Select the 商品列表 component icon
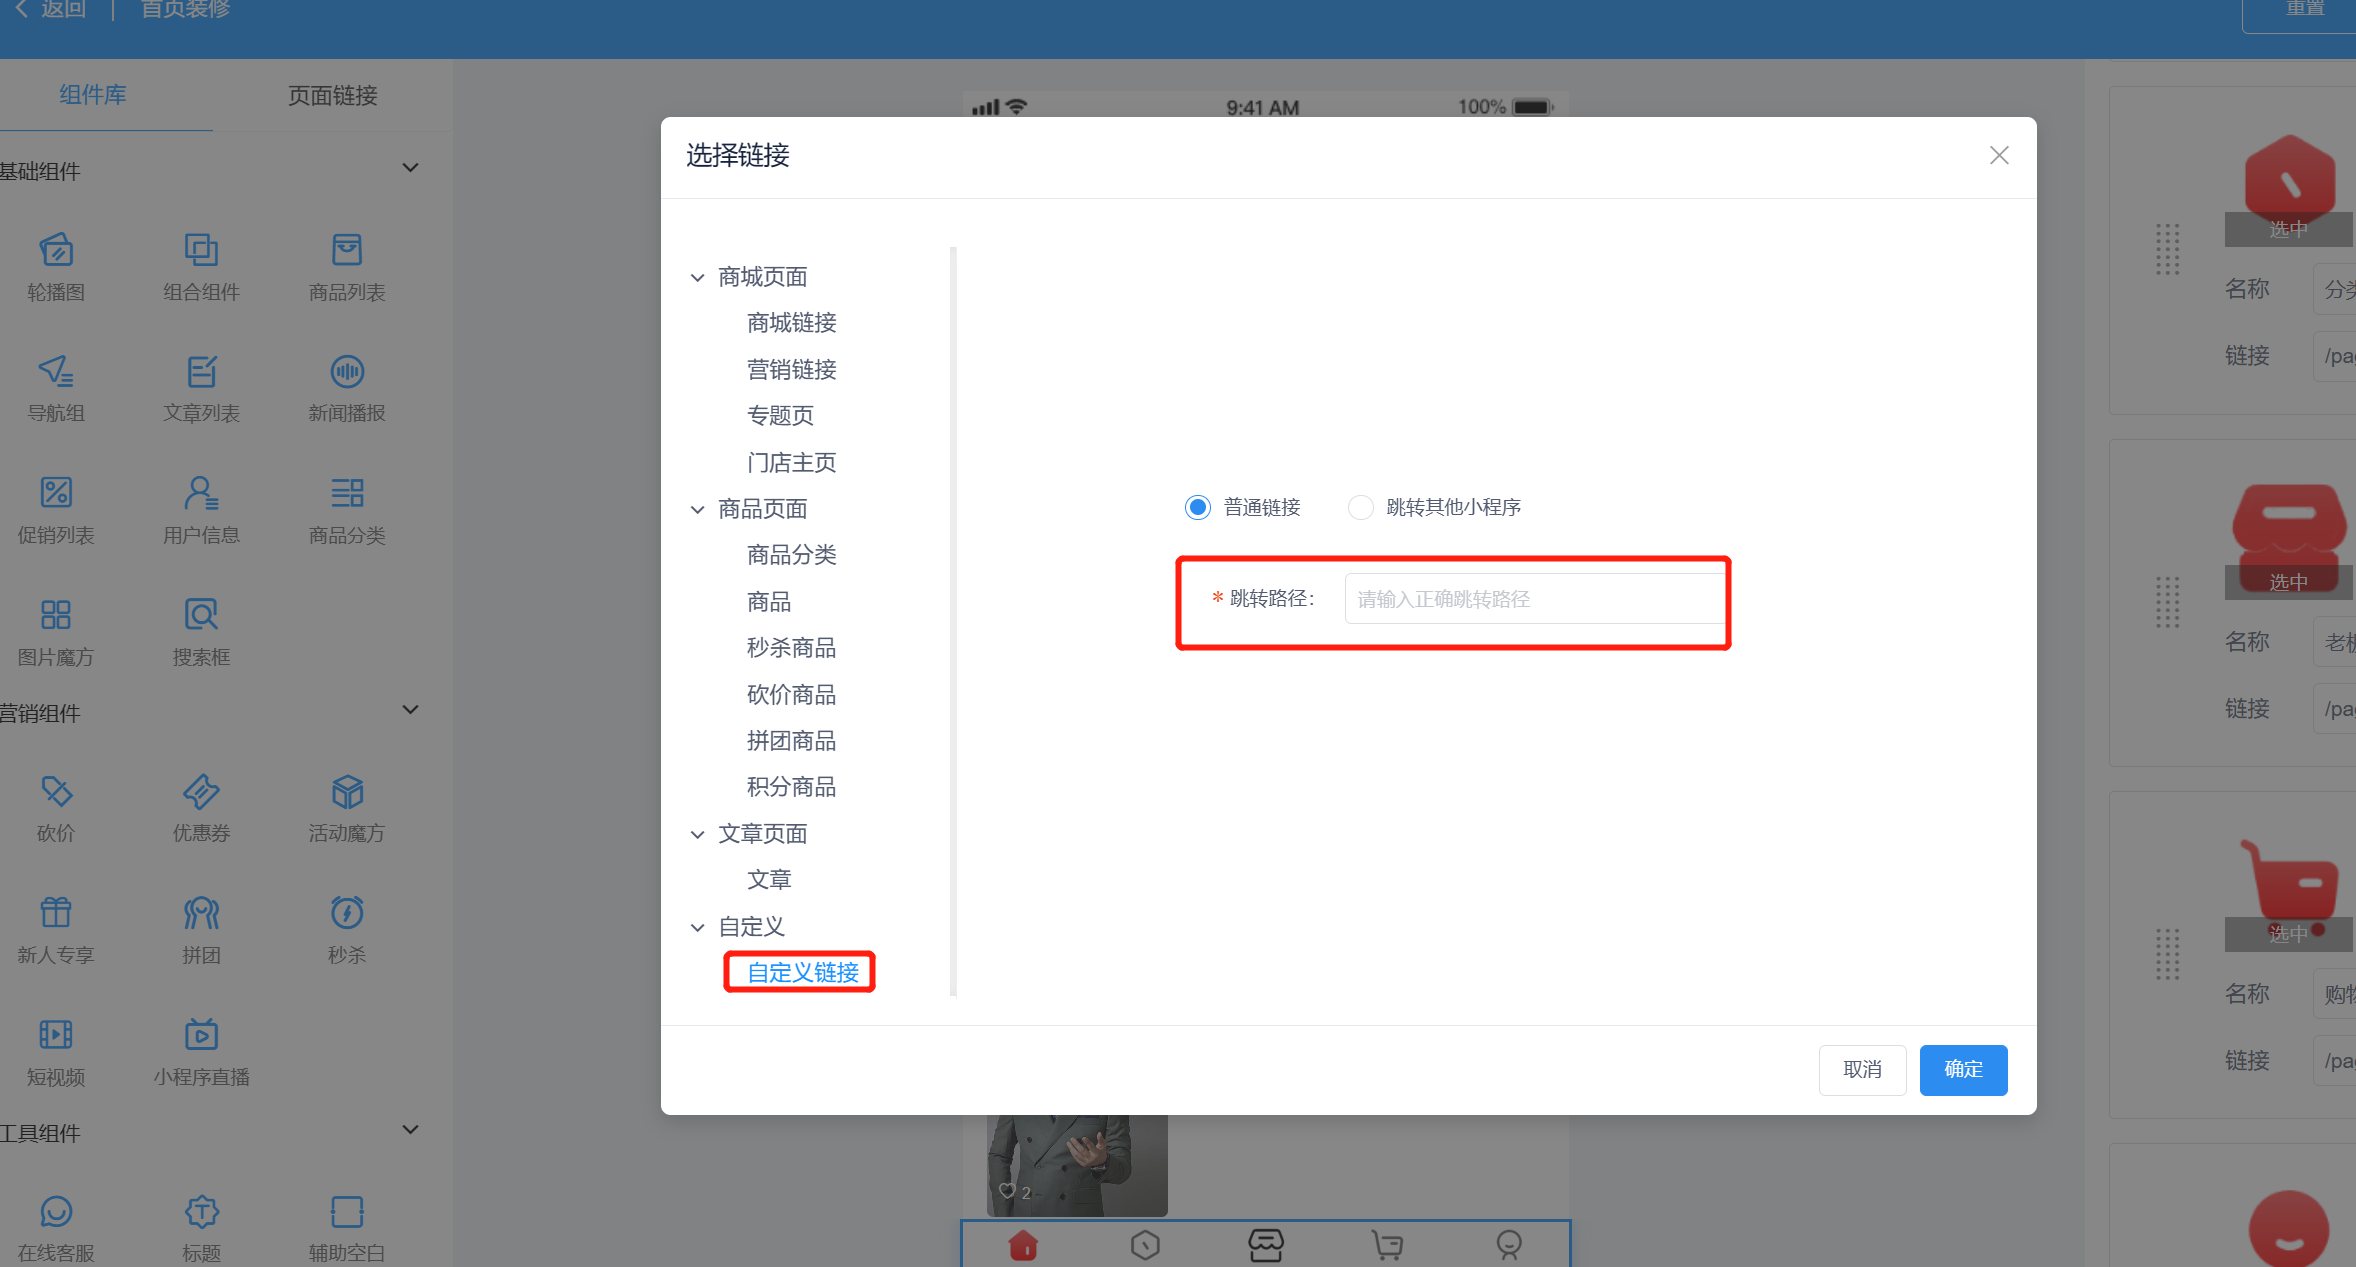This screenshot has height=1267, width=2356. point(347,249)
